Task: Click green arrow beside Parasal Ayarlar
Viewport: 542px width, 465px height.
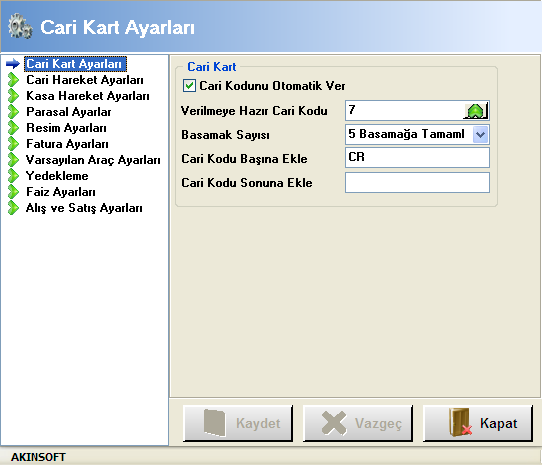Action: 13,112
